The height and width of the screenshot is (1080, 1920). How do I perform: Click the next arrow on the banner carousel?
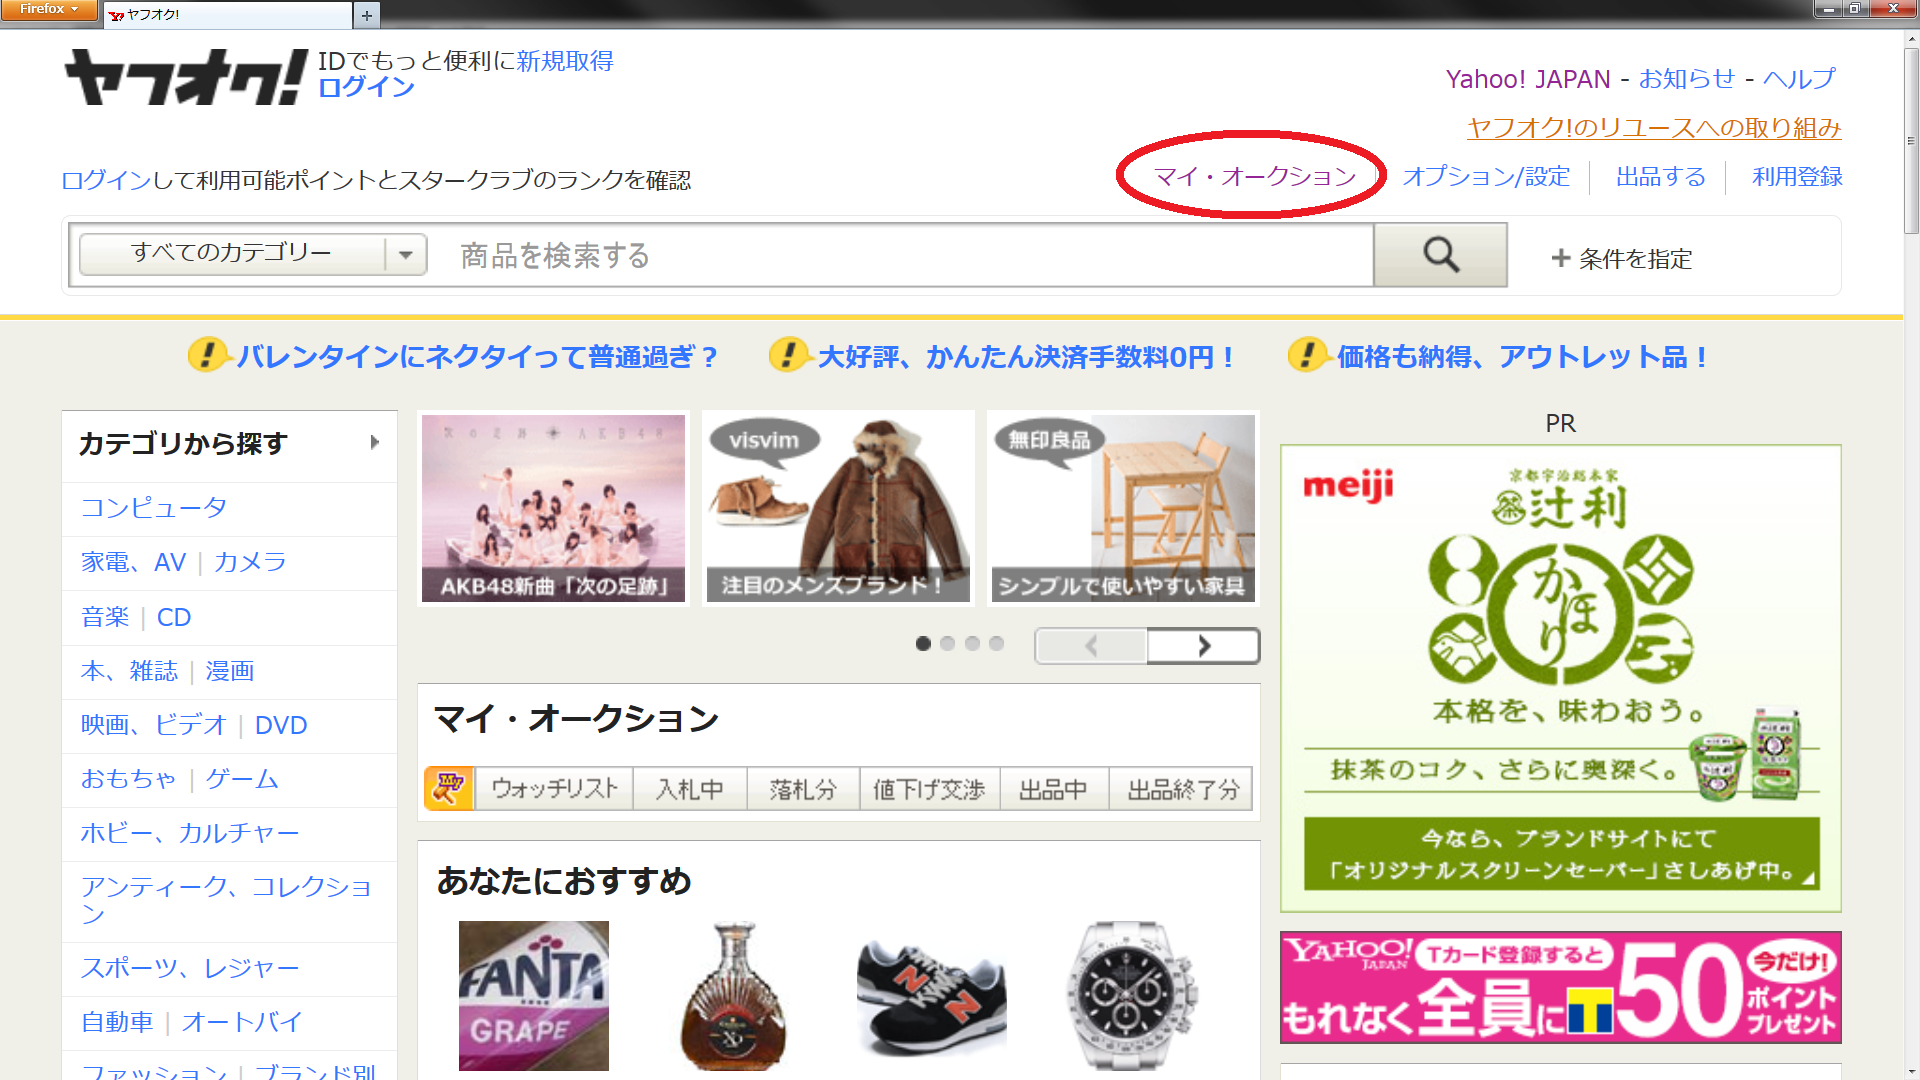(1204, 646)
